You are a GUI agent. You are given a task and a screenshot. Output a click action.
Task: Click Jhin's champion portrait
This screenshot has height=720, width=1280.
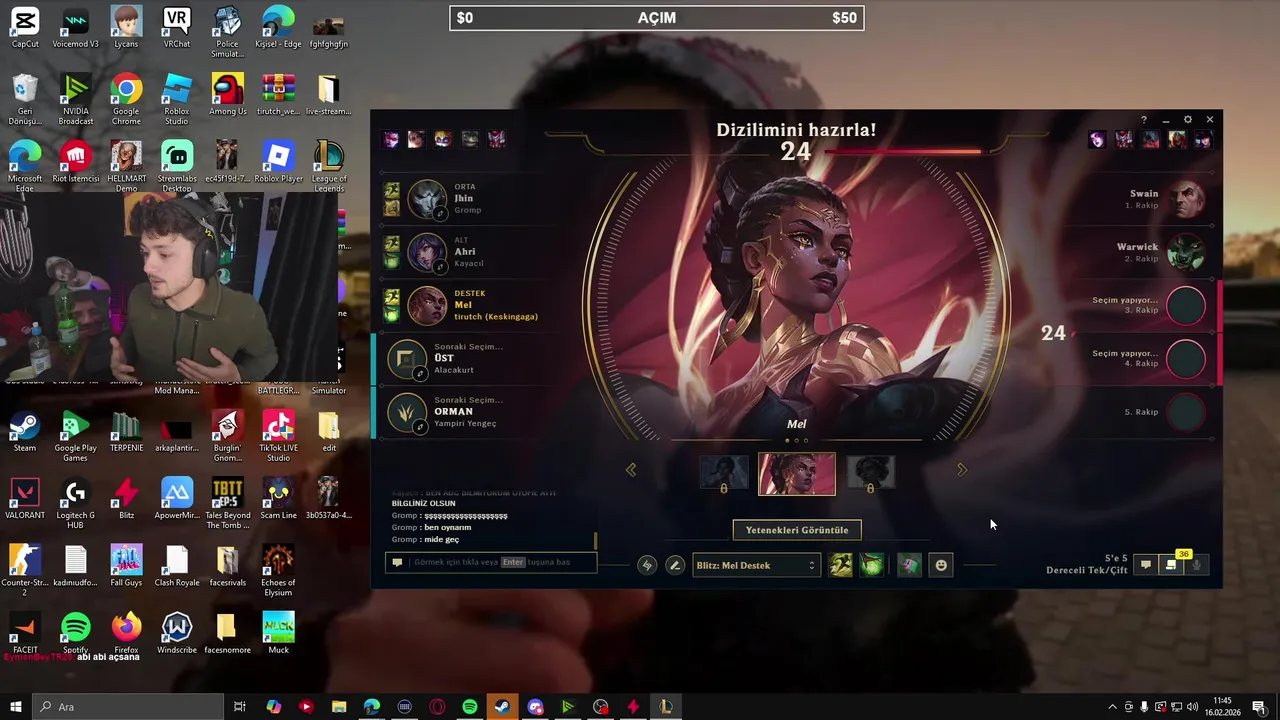click(x=427, y=199)
